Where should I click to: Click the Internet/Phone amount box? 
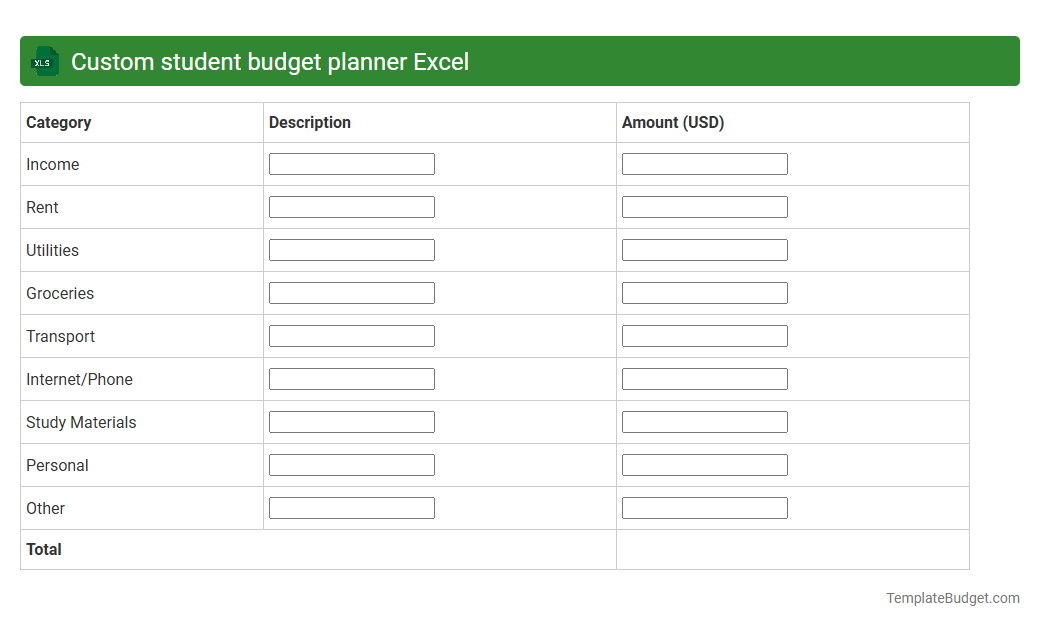coord(704,378)
